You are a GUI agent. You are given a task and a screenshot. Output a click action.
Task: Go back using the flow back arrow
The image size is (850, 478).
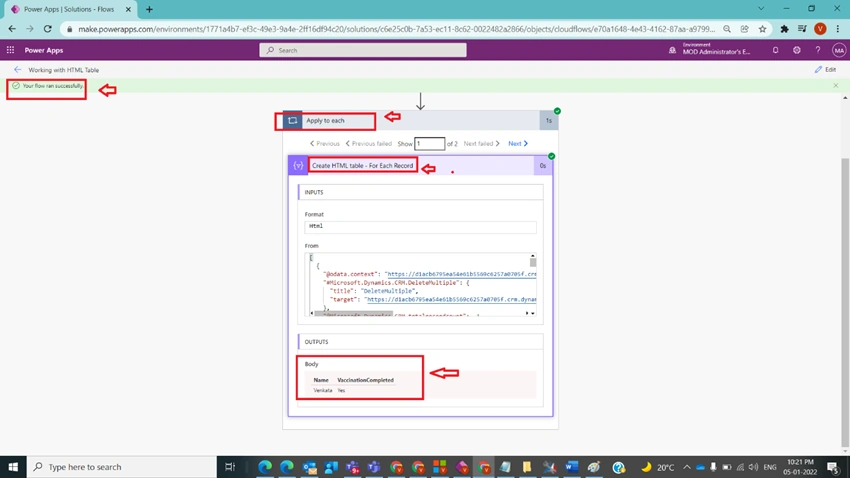(x=17, y=69)
